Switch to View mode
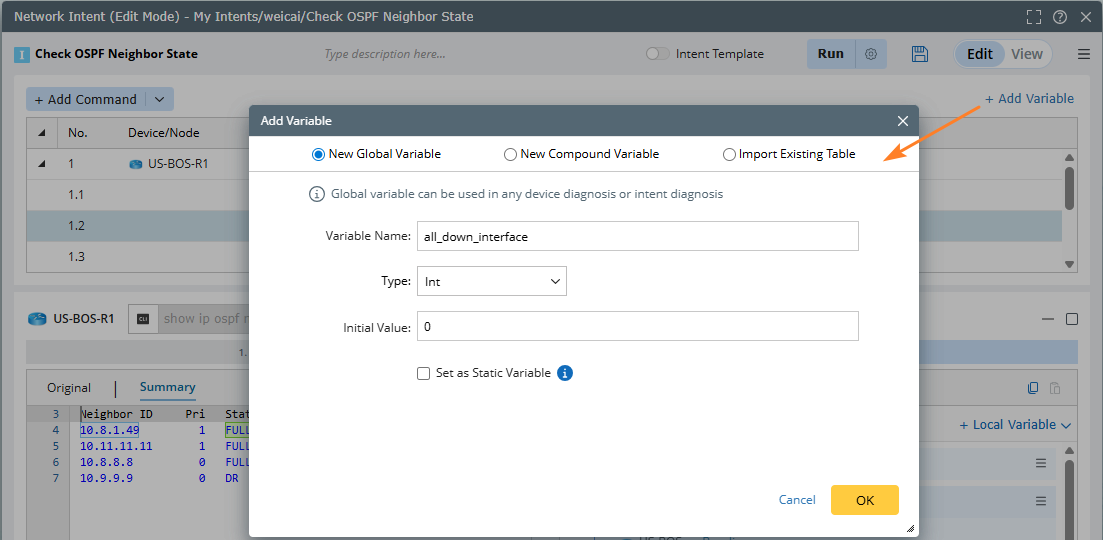 point(1027,54)
